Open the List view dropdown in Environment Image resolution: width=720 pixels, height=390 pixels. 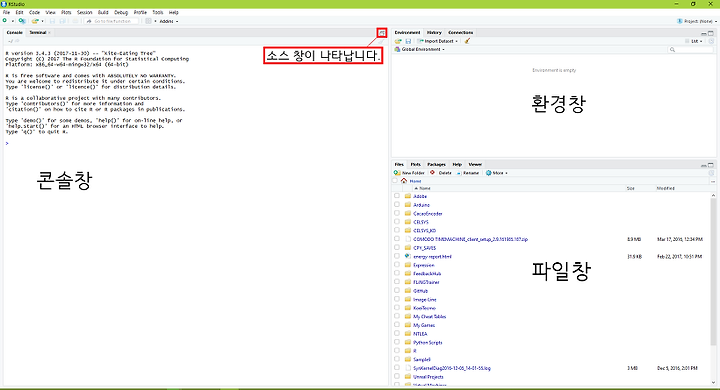(x=694, y=41)
